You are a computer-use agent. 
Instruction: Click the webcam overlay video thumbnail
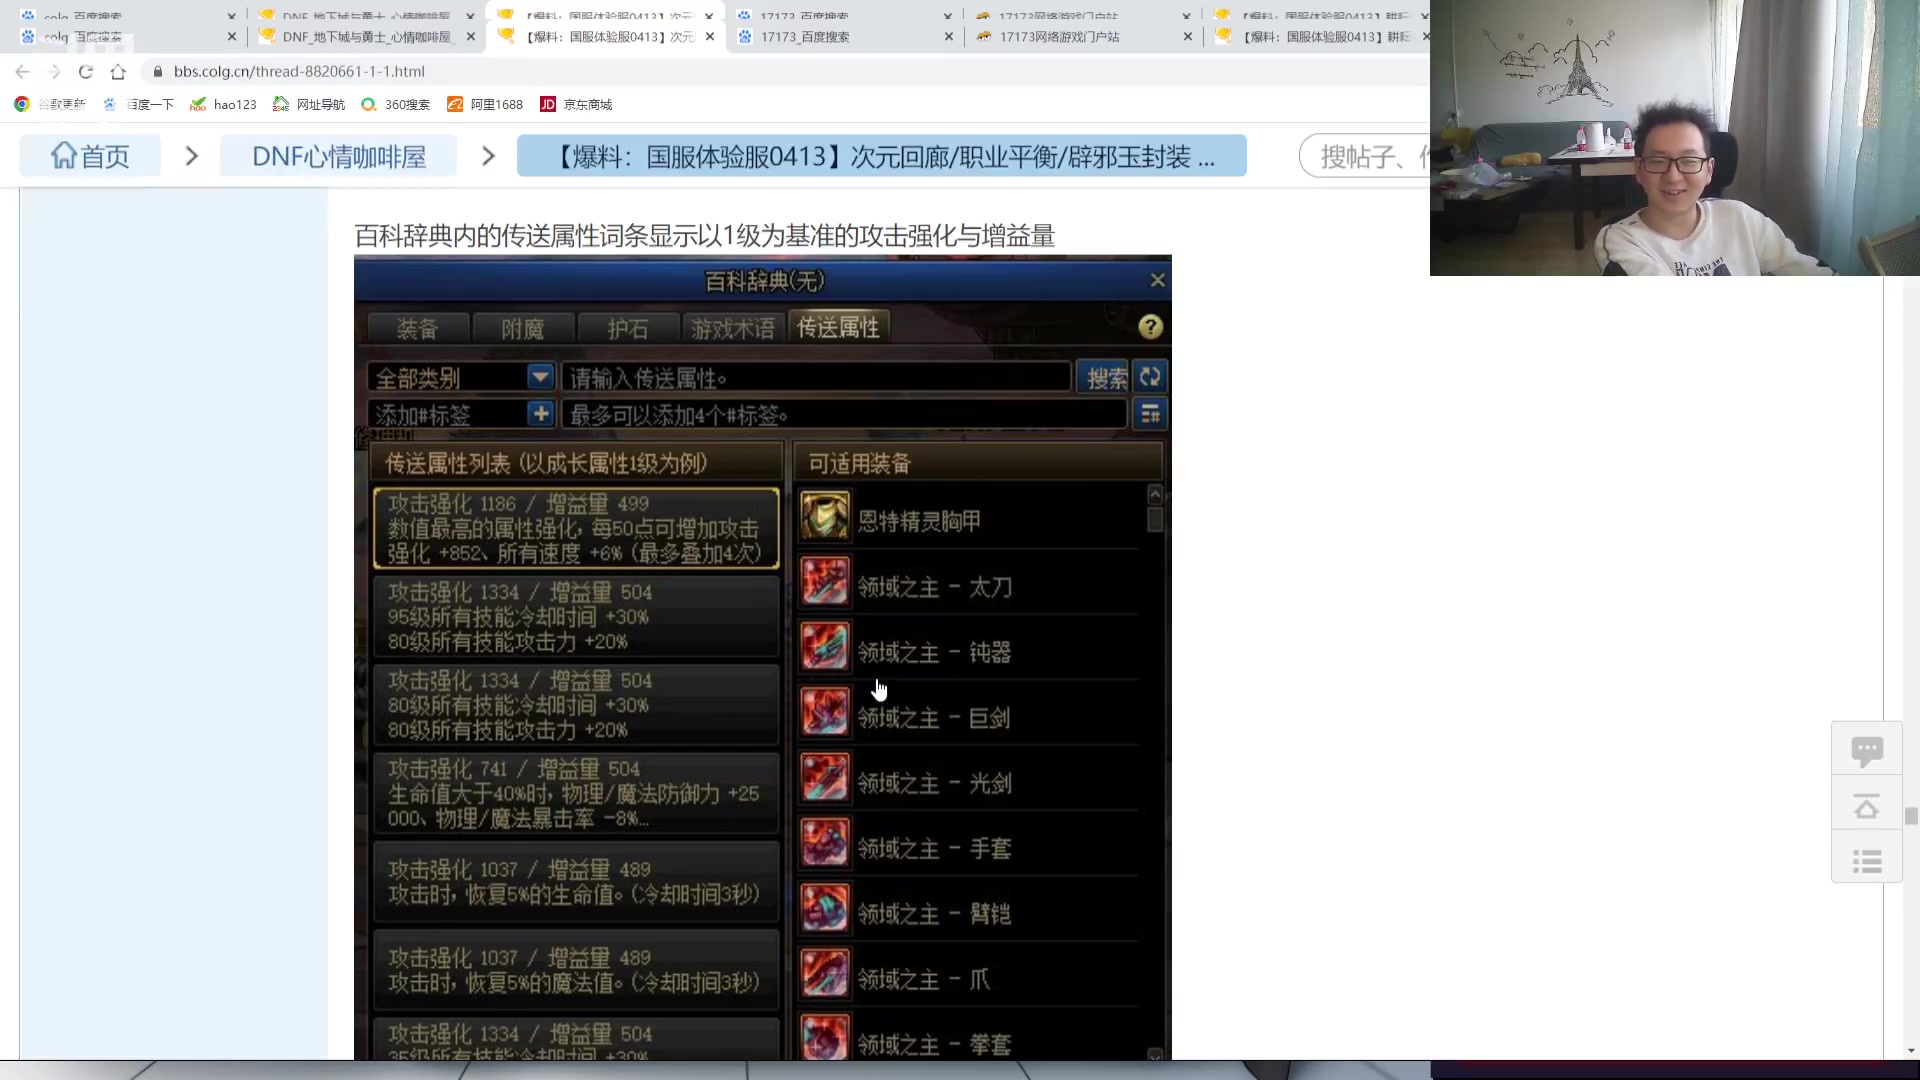tap(1675, 138)
